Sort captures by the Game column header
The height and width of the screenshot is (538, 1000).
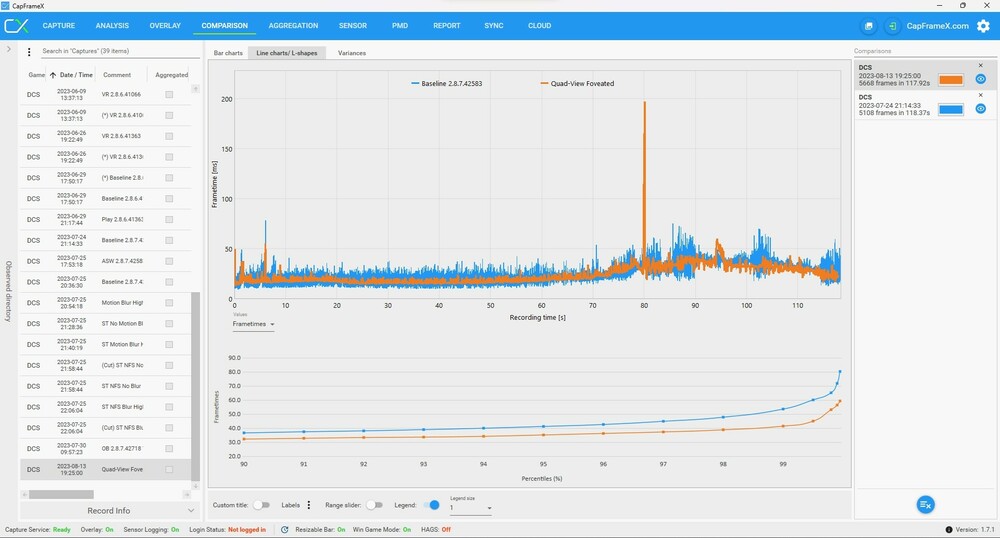[x=36, y=75]
